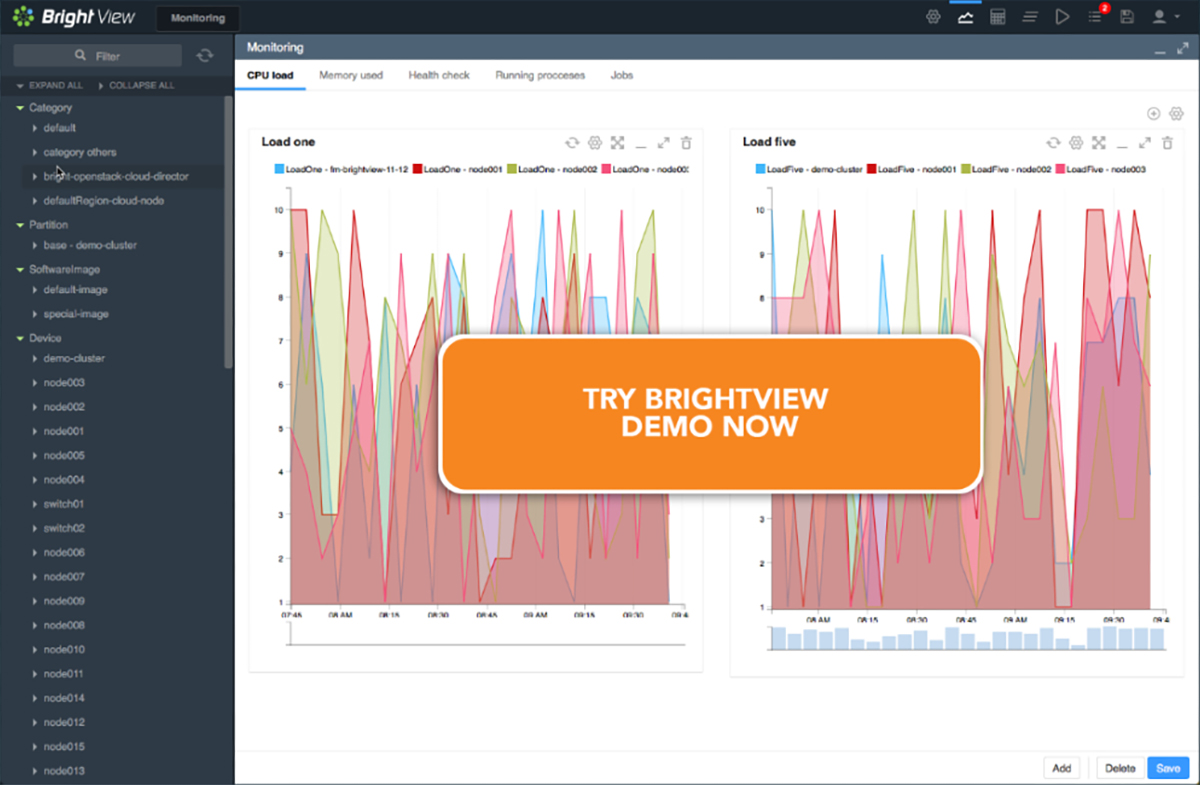
Task: Expand the default category node
Action: (x=35, y=128)
